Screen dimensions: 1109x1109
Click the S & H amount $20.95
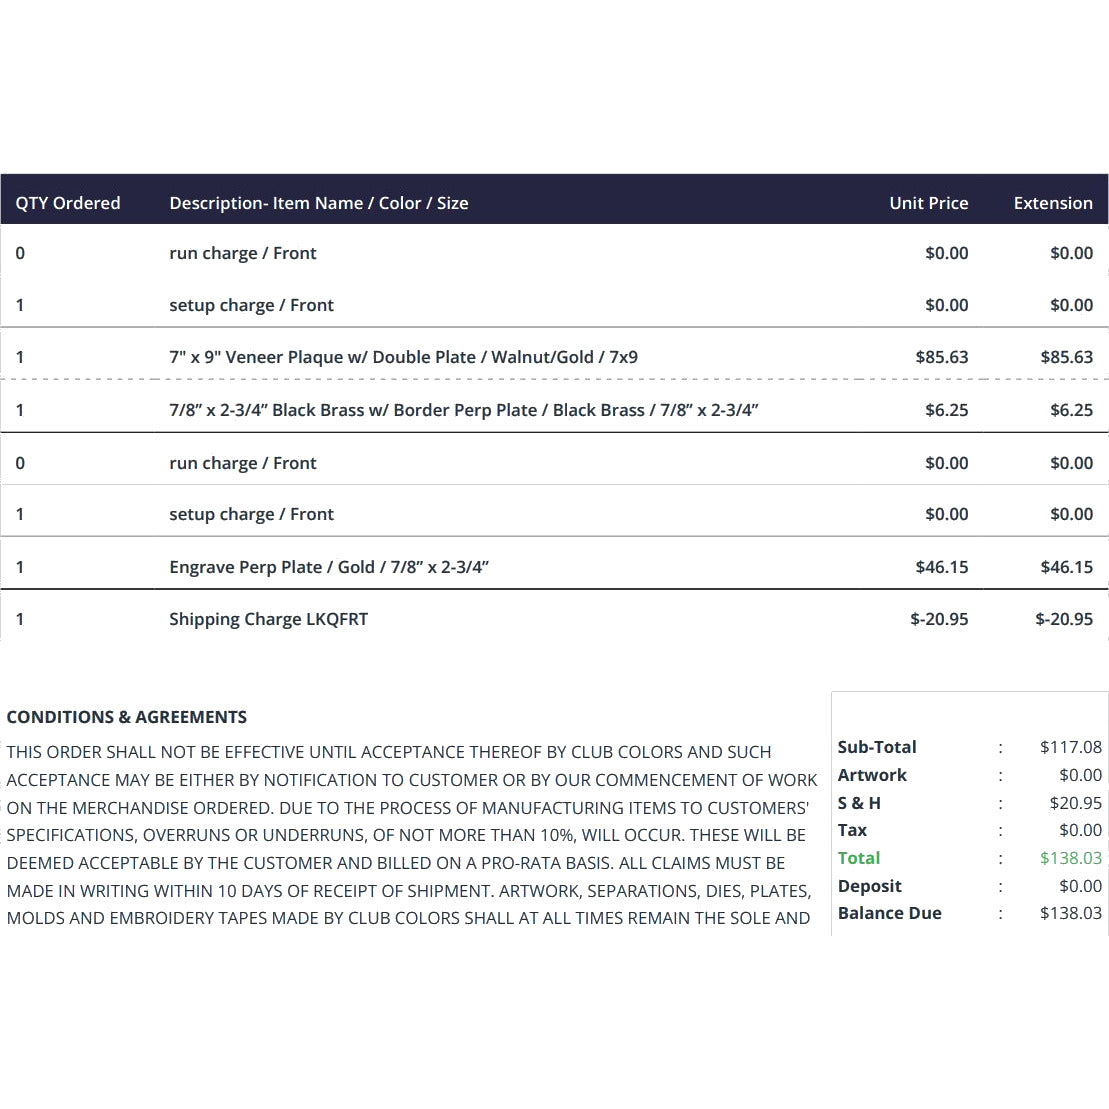1075,803
